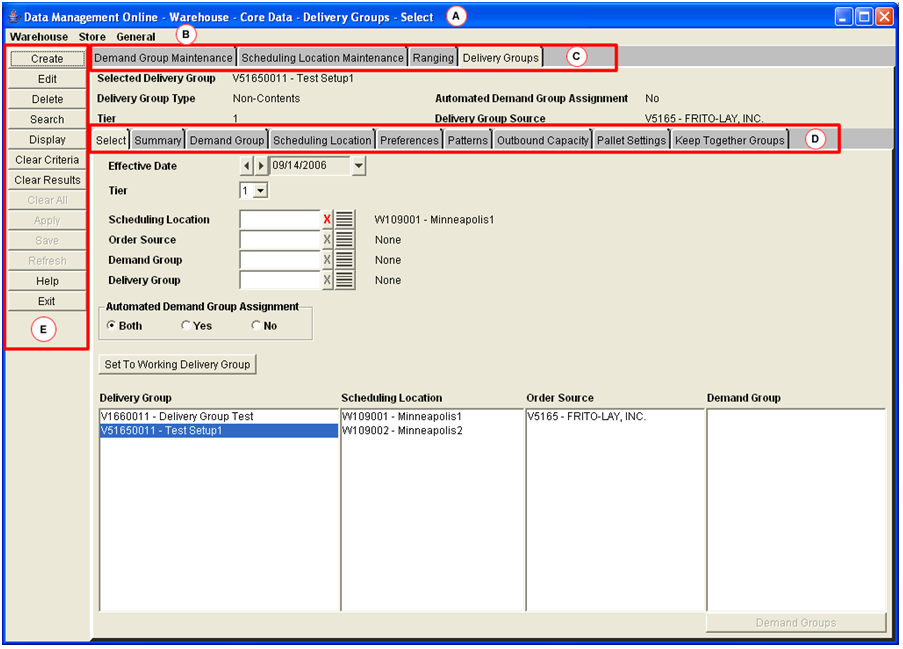Select V1660011 - Delivery Group Test row
This screenshot has width=903, height=649.
tap(219, 416)
